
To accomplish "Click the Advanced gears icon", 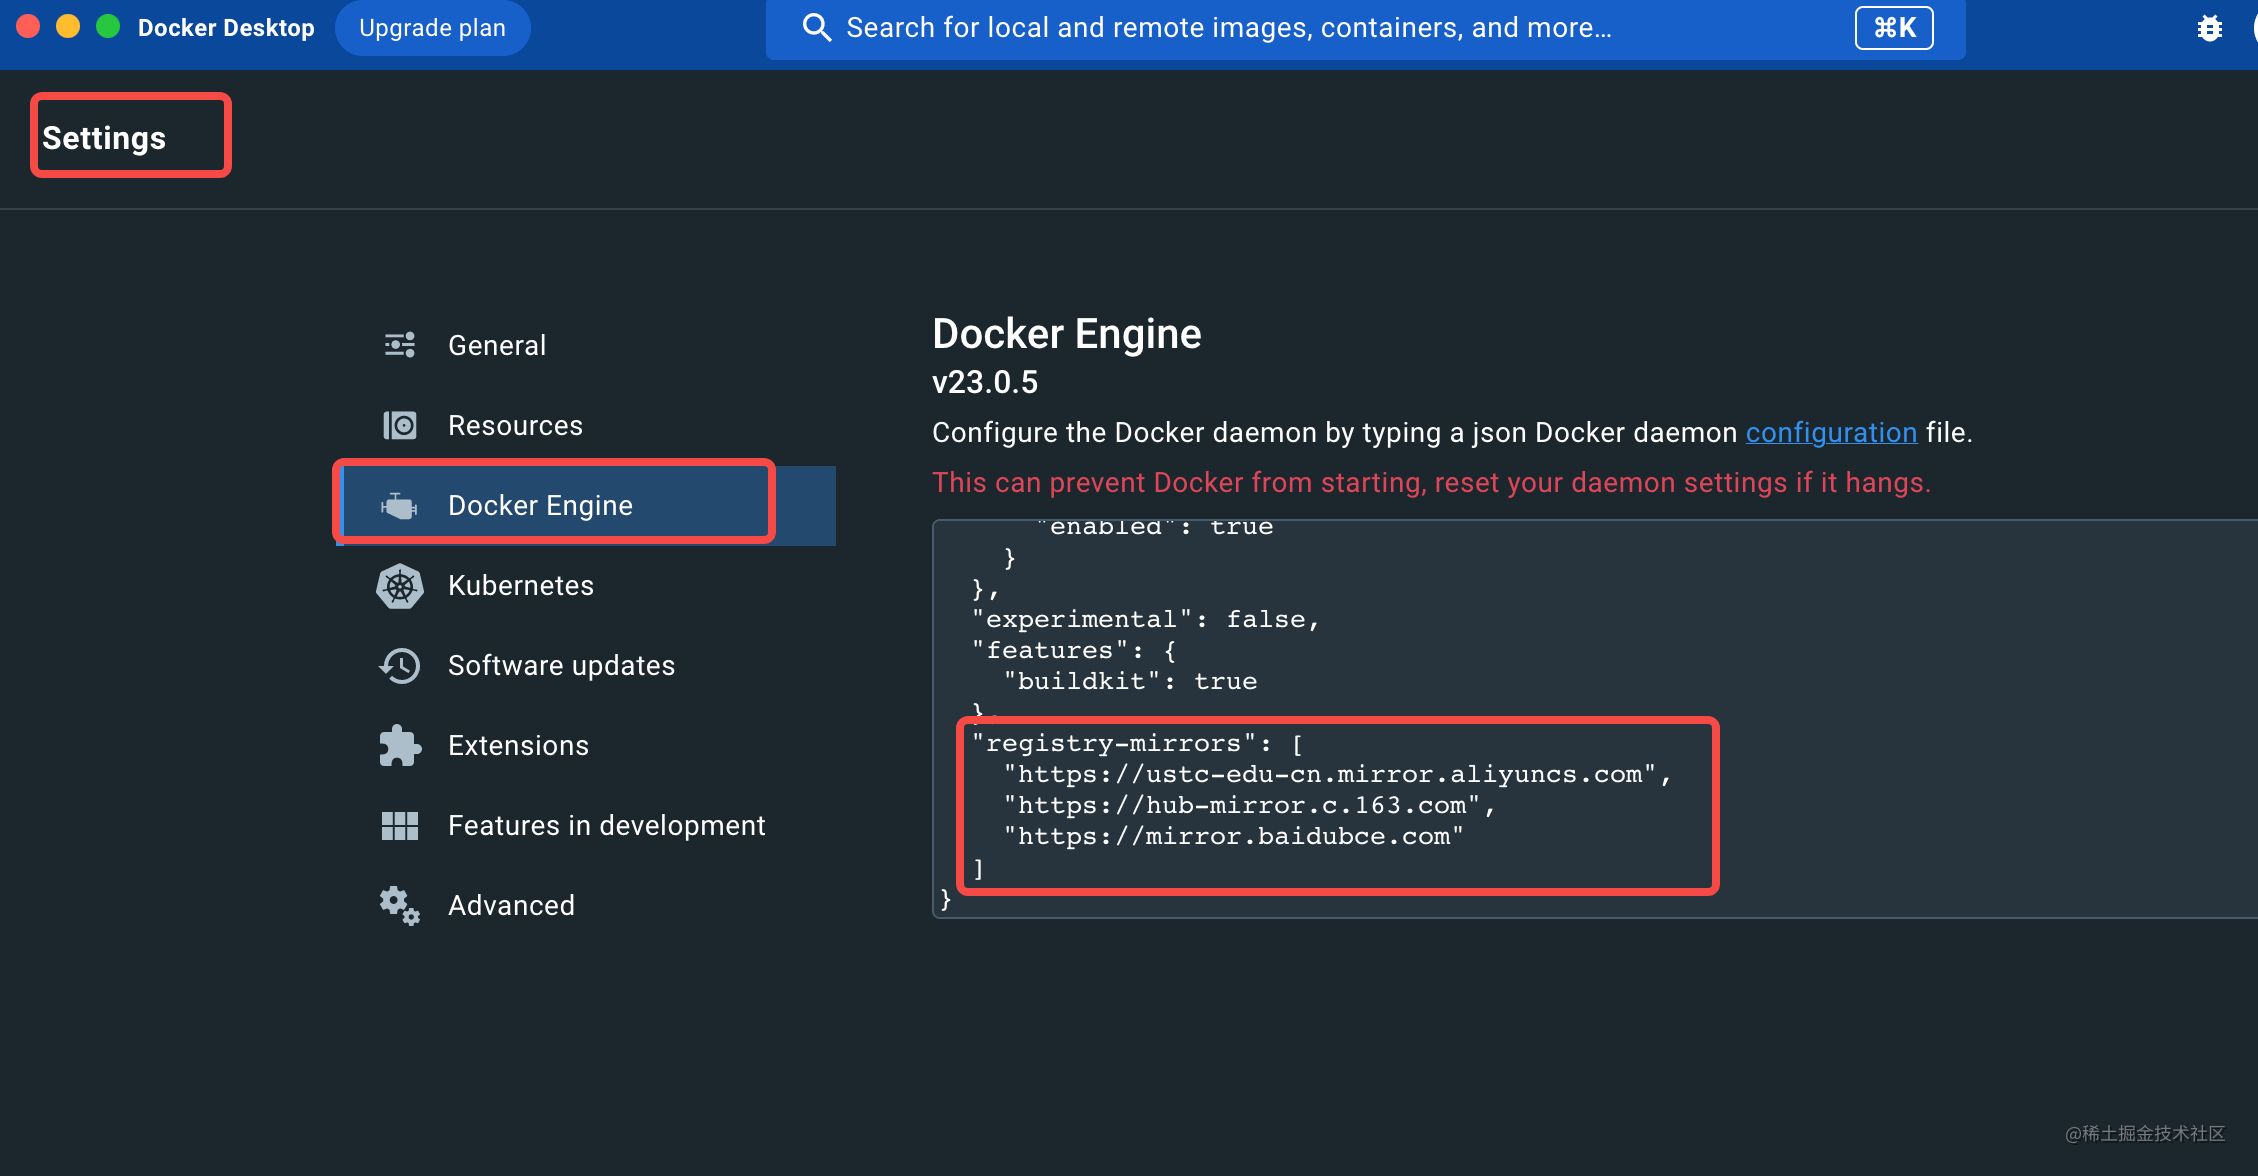I will pyautogui.click(x=400, y=906).
